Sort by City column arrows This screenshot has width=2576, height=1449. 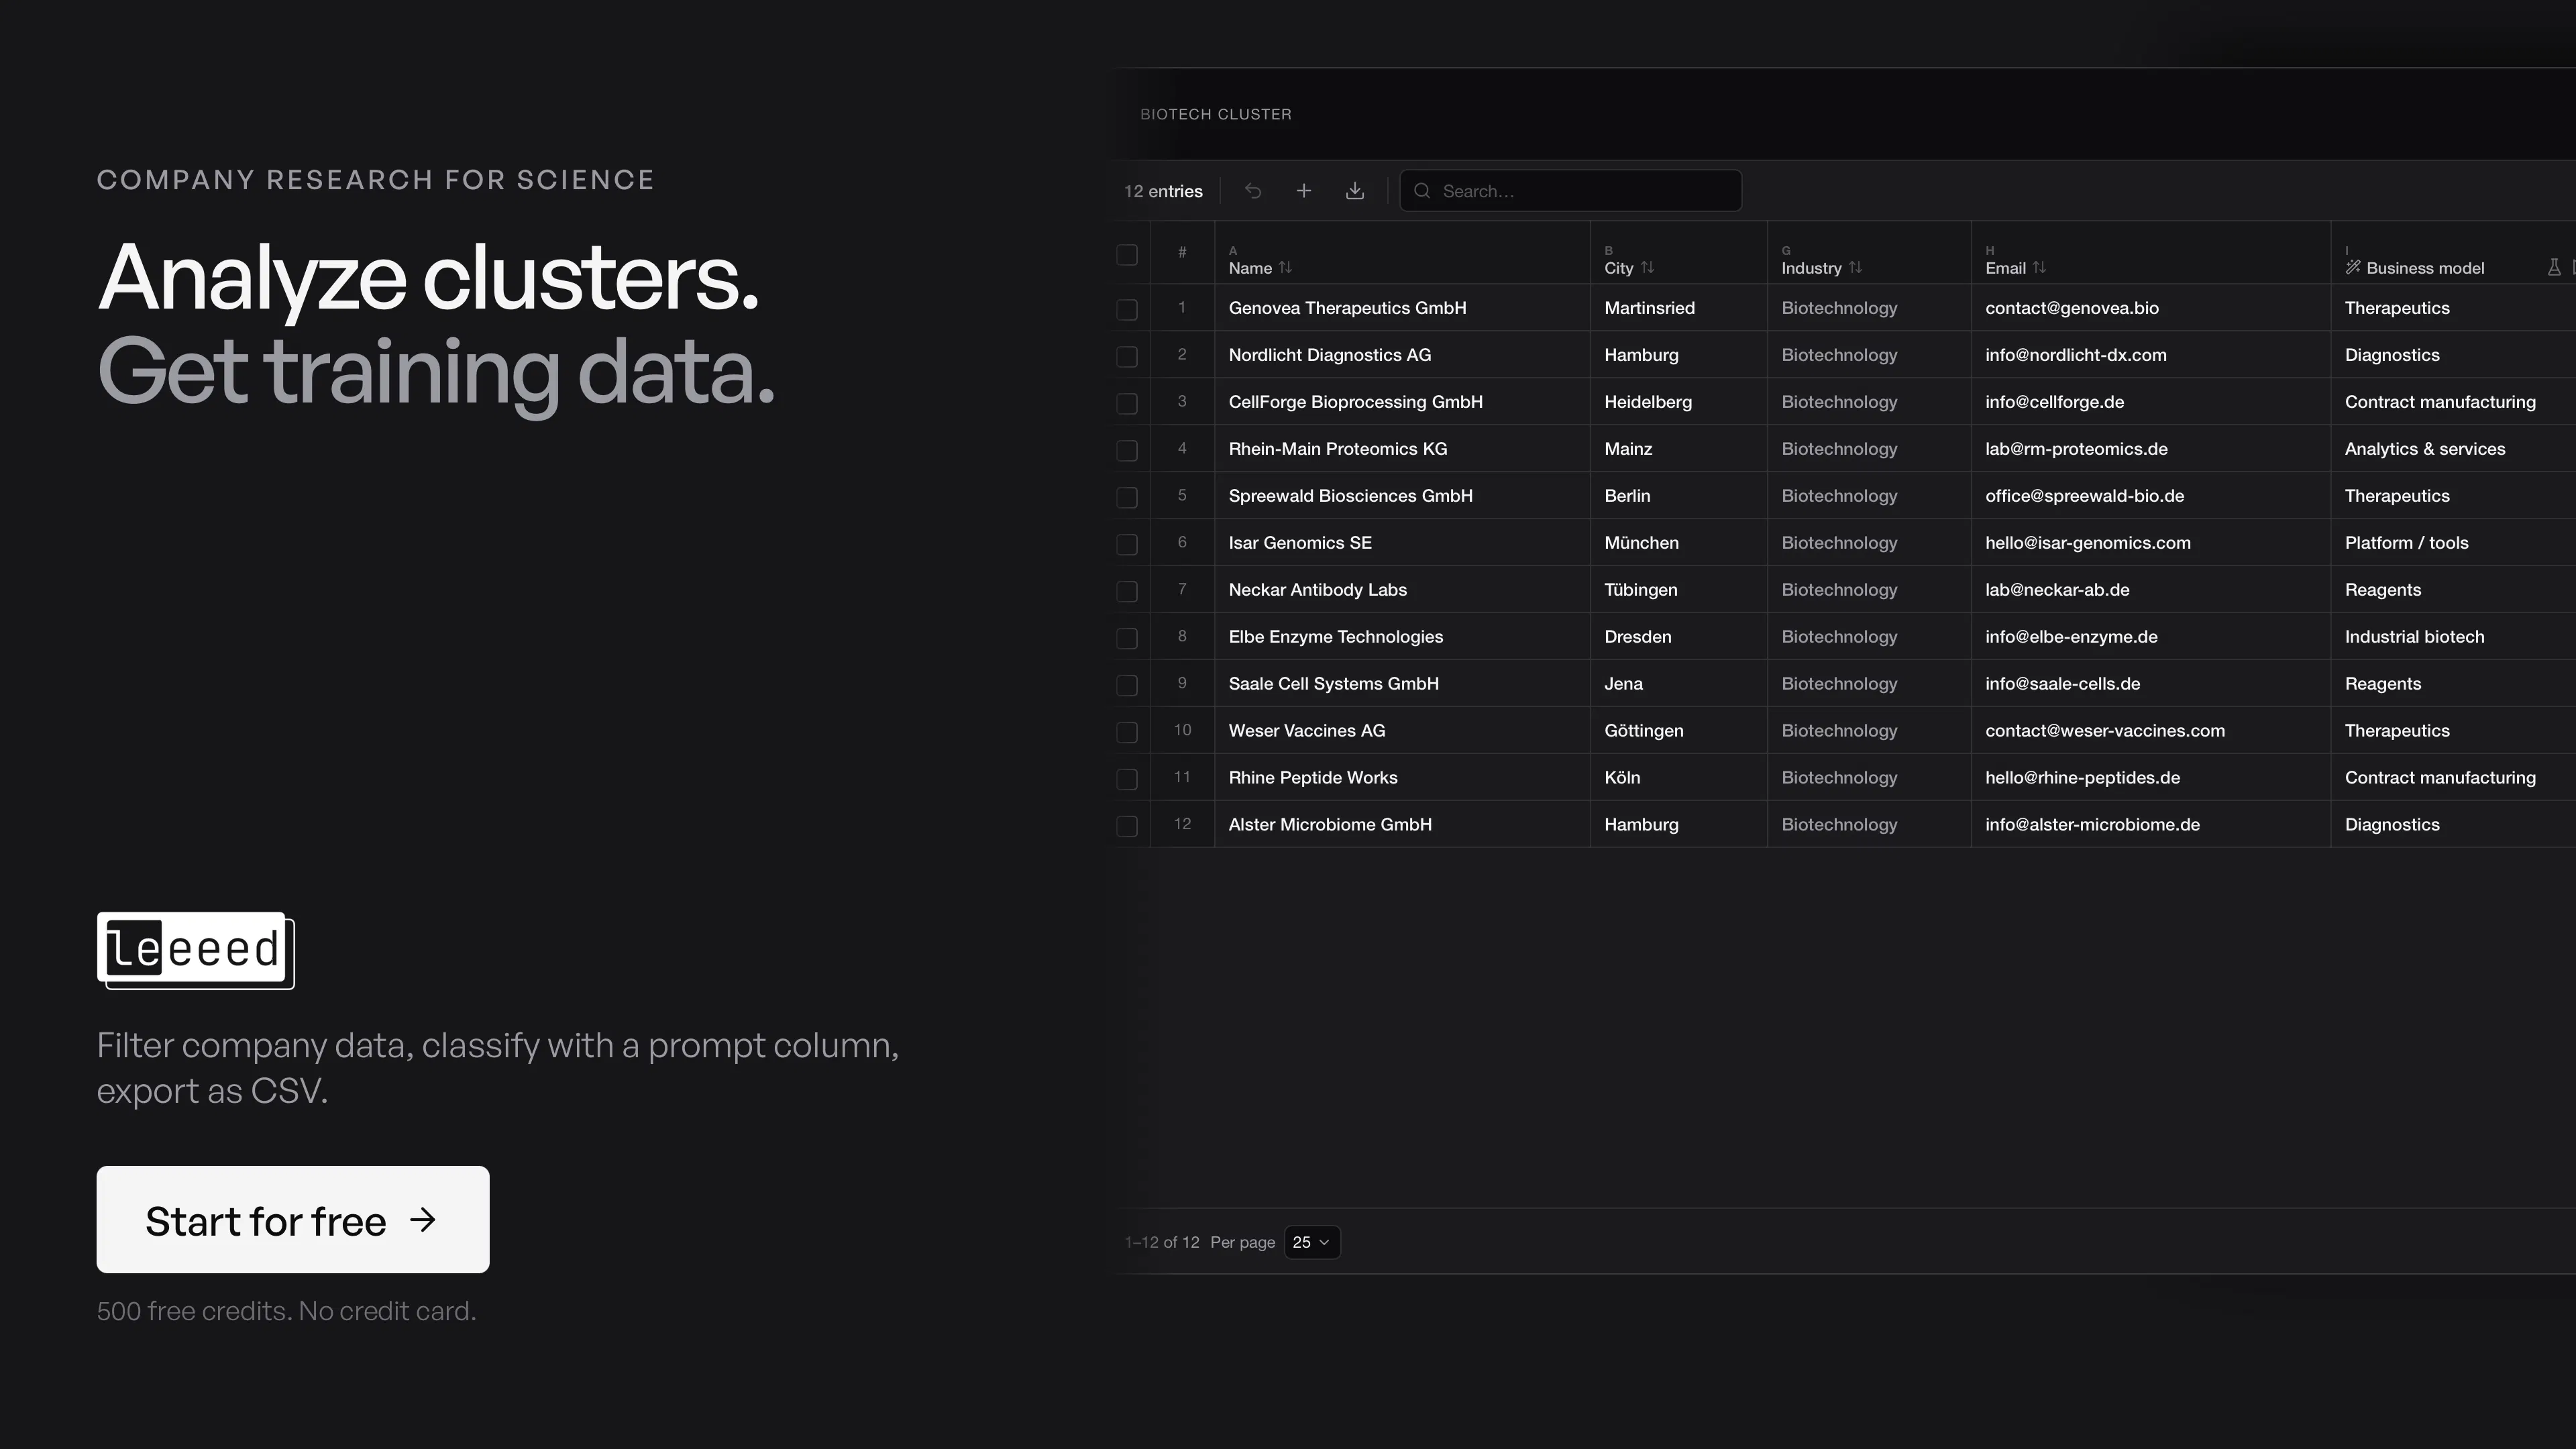1648,268
